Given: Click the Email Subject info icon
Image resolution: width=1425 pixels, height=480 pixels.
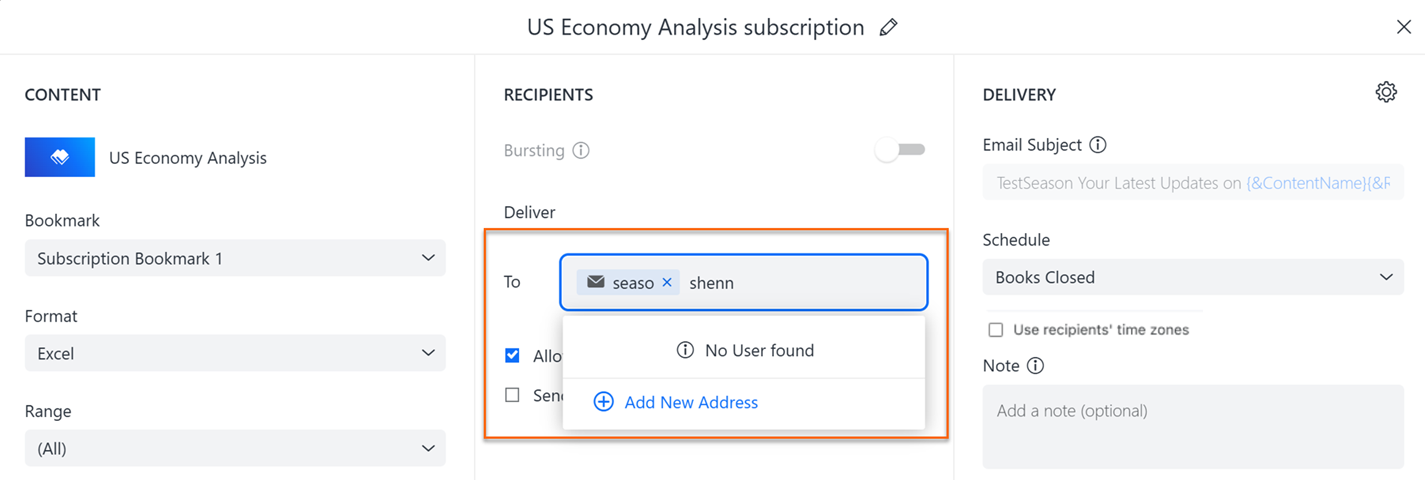Looking at the screenshot, I should [x=1098, y=145].
